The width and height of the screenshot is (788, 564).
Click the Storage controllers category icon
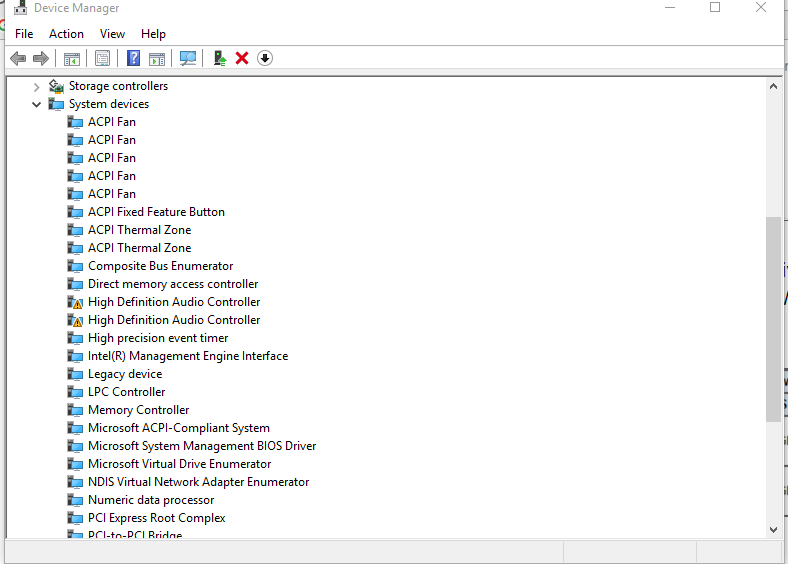[56, 86]
